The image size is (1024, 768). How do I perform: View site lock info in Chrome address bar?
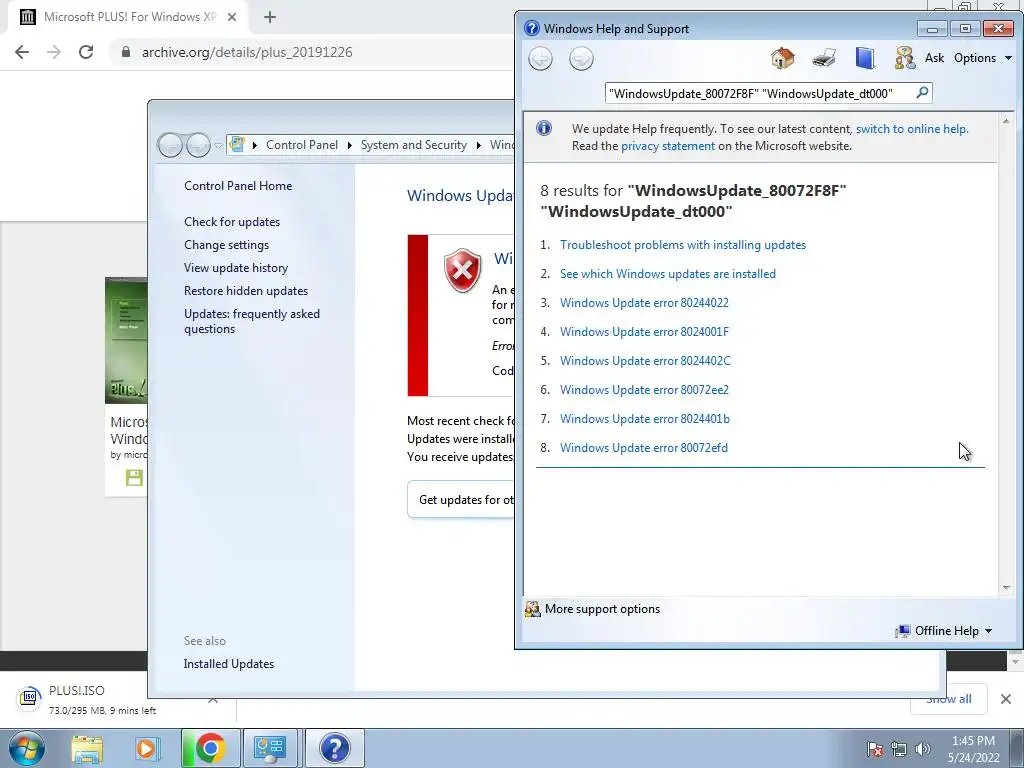[126, 52]
